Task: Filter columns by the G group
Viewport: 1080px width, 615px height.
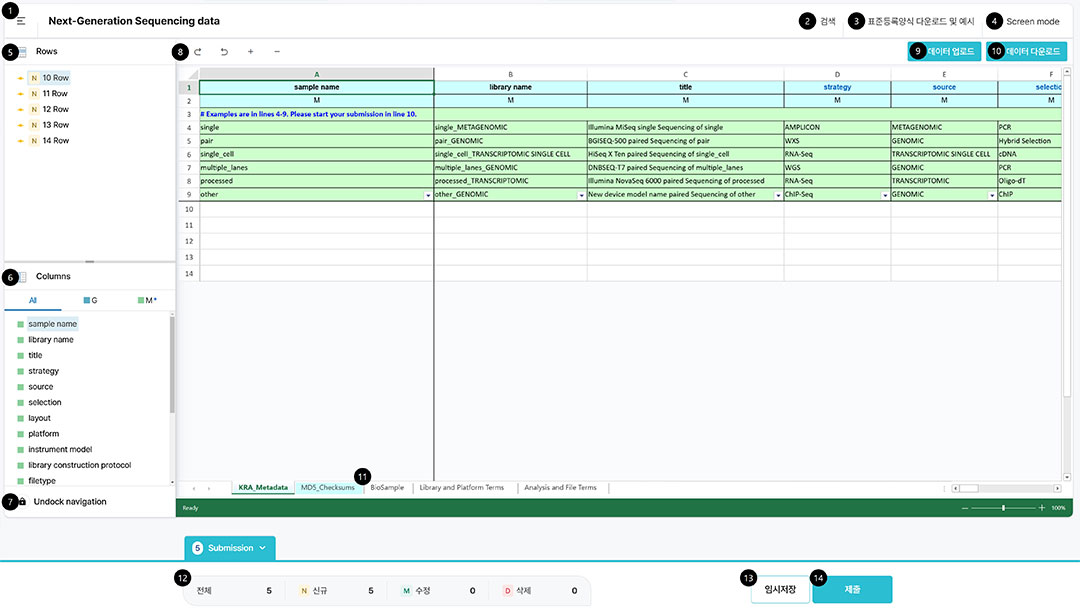Action: (90, 300)
